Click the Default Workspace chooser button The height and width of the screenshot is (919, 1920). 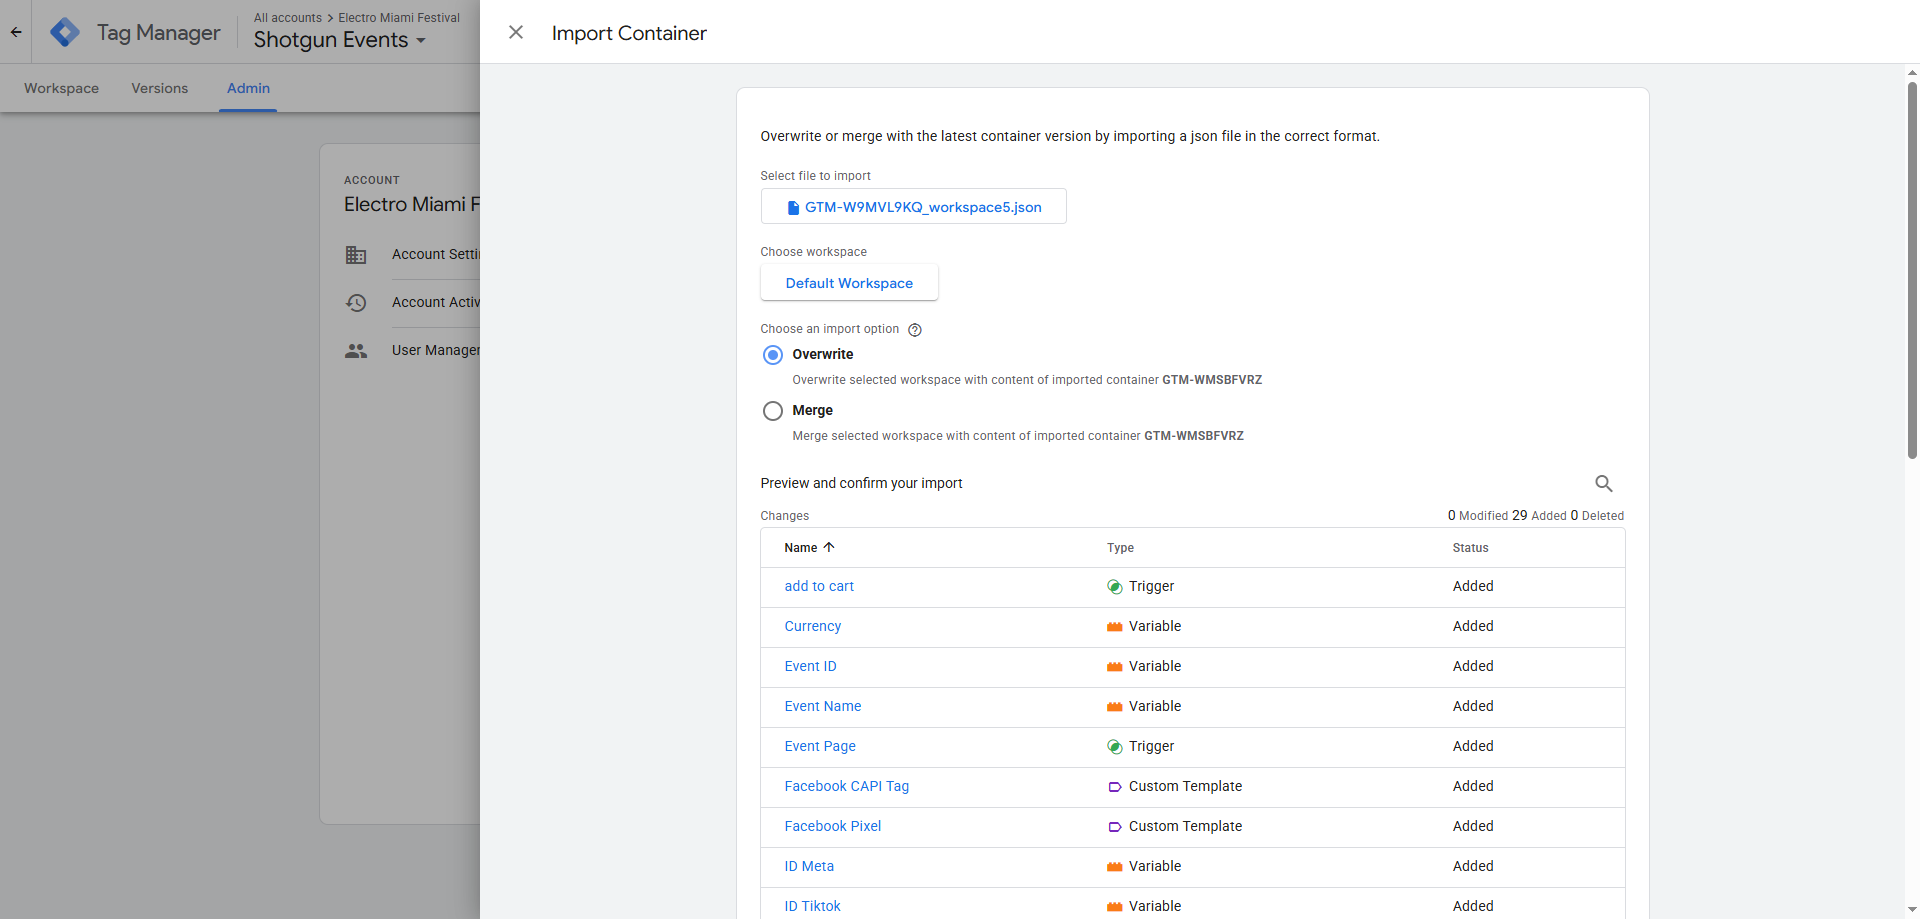click(849, 283)
